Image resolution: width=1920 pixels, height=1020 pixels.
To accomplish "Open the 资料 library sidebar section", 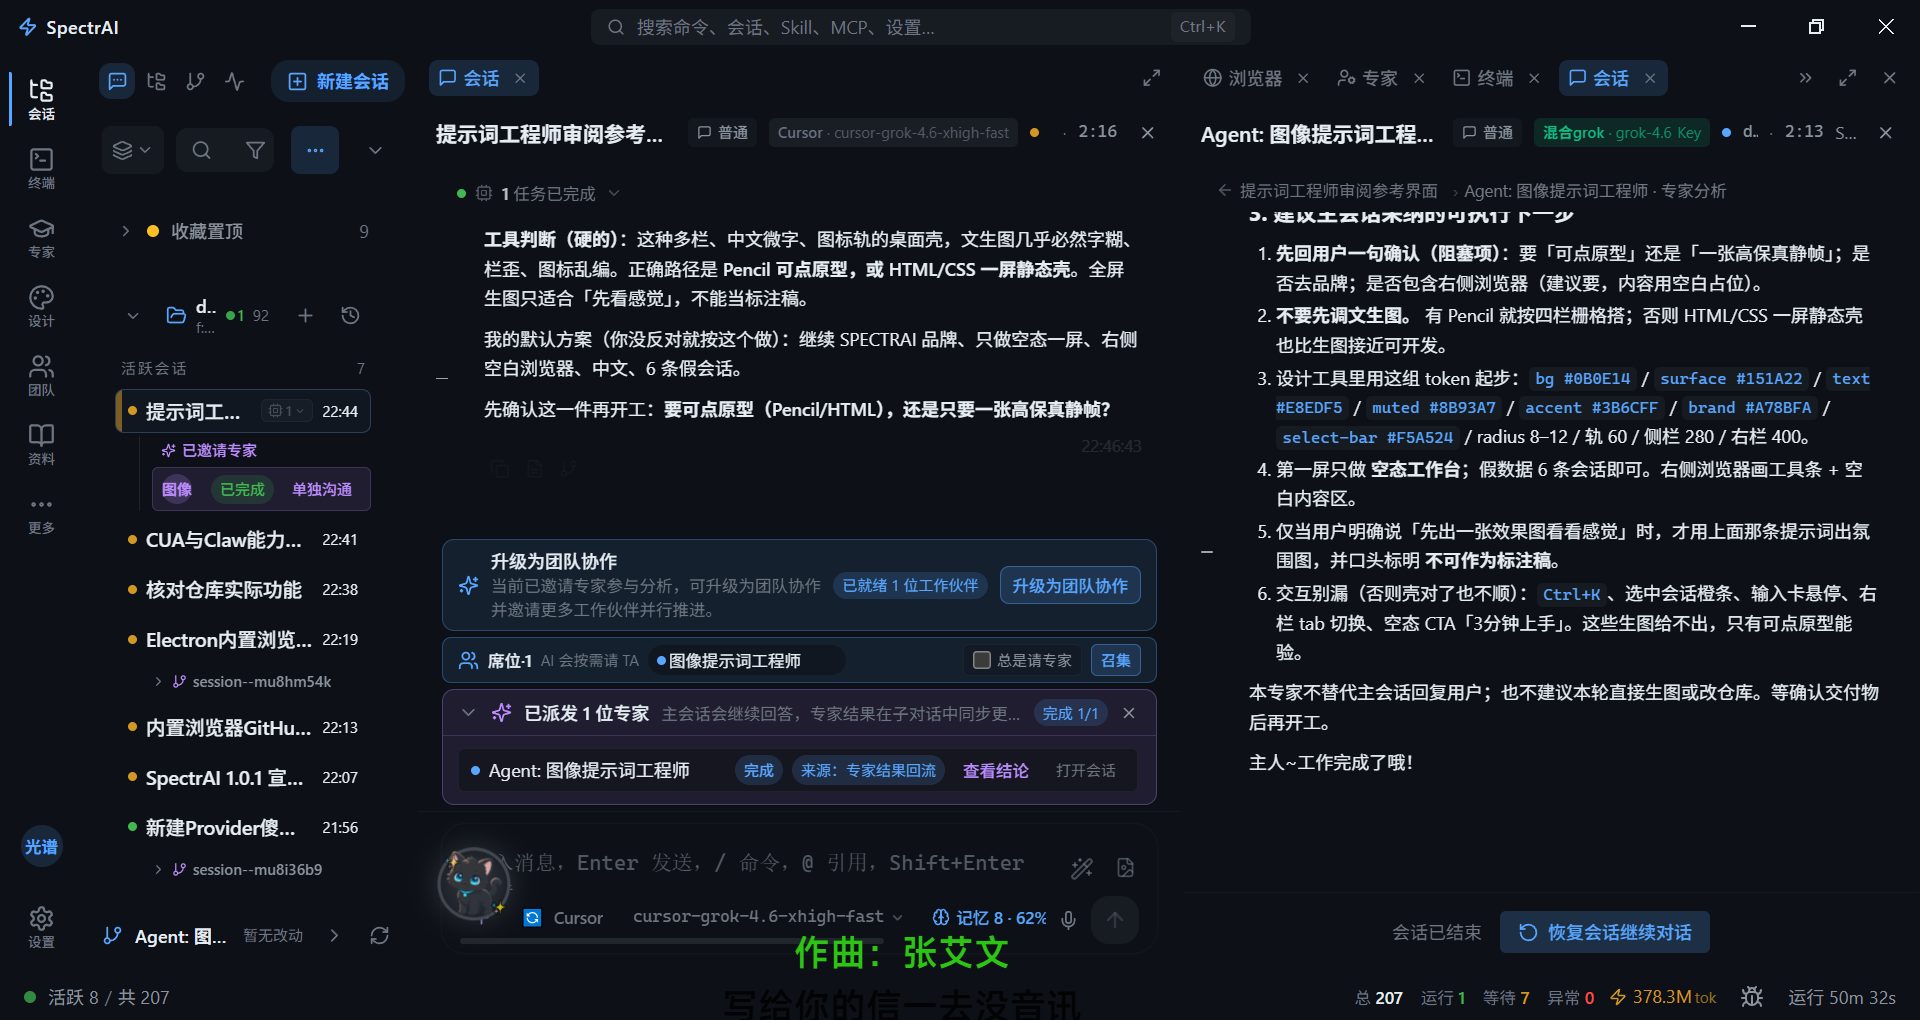I will pyautogui.click(x=41, y=445).
